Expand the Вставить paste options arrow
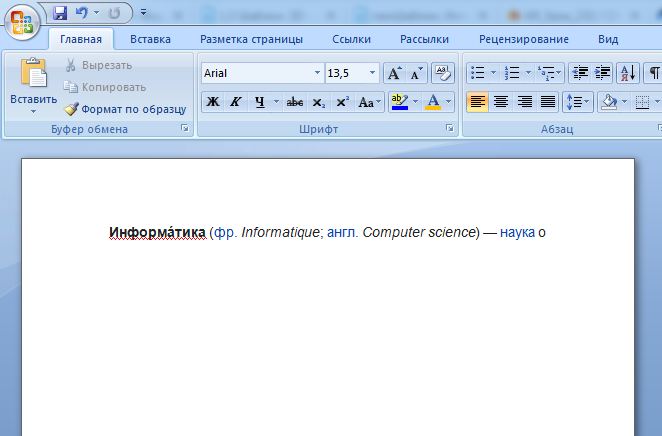 (33, 112)
